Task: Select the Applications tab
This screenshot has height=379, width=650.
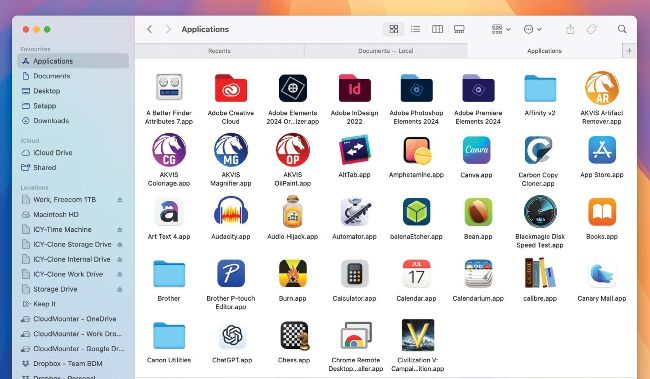Action: (x=544, y=51)
